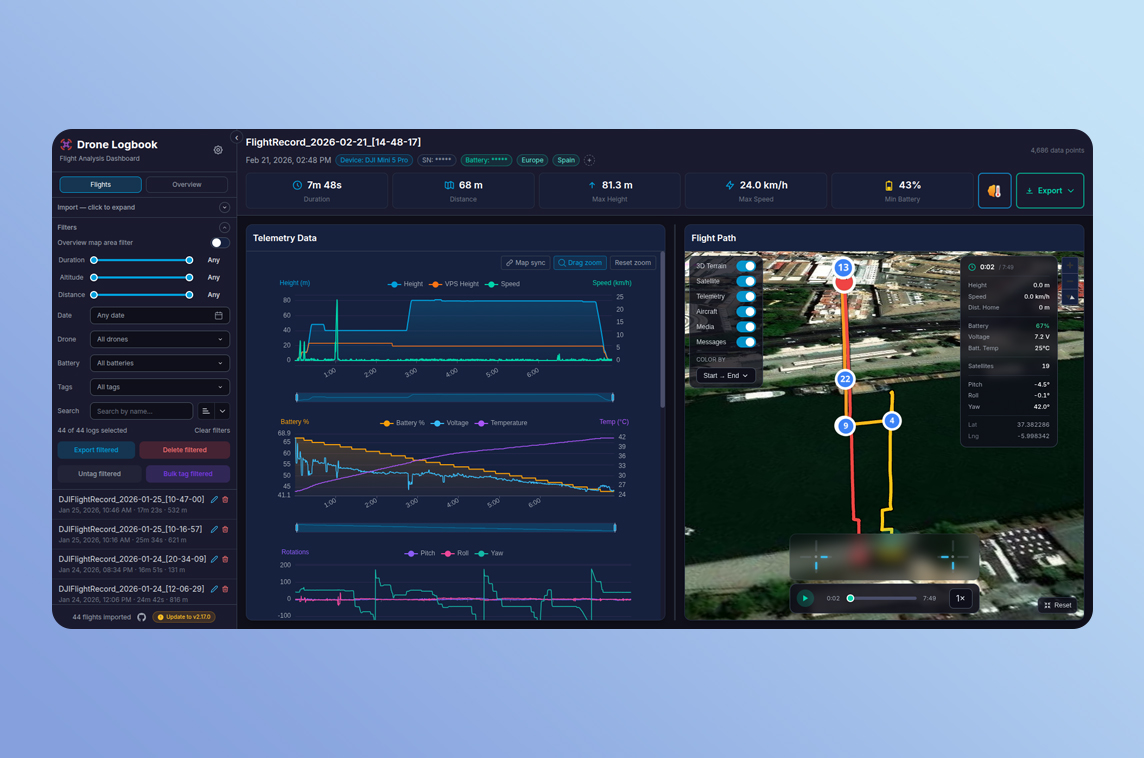
Task: Switch to the Overview tab
Action: (x=186, y=185)
